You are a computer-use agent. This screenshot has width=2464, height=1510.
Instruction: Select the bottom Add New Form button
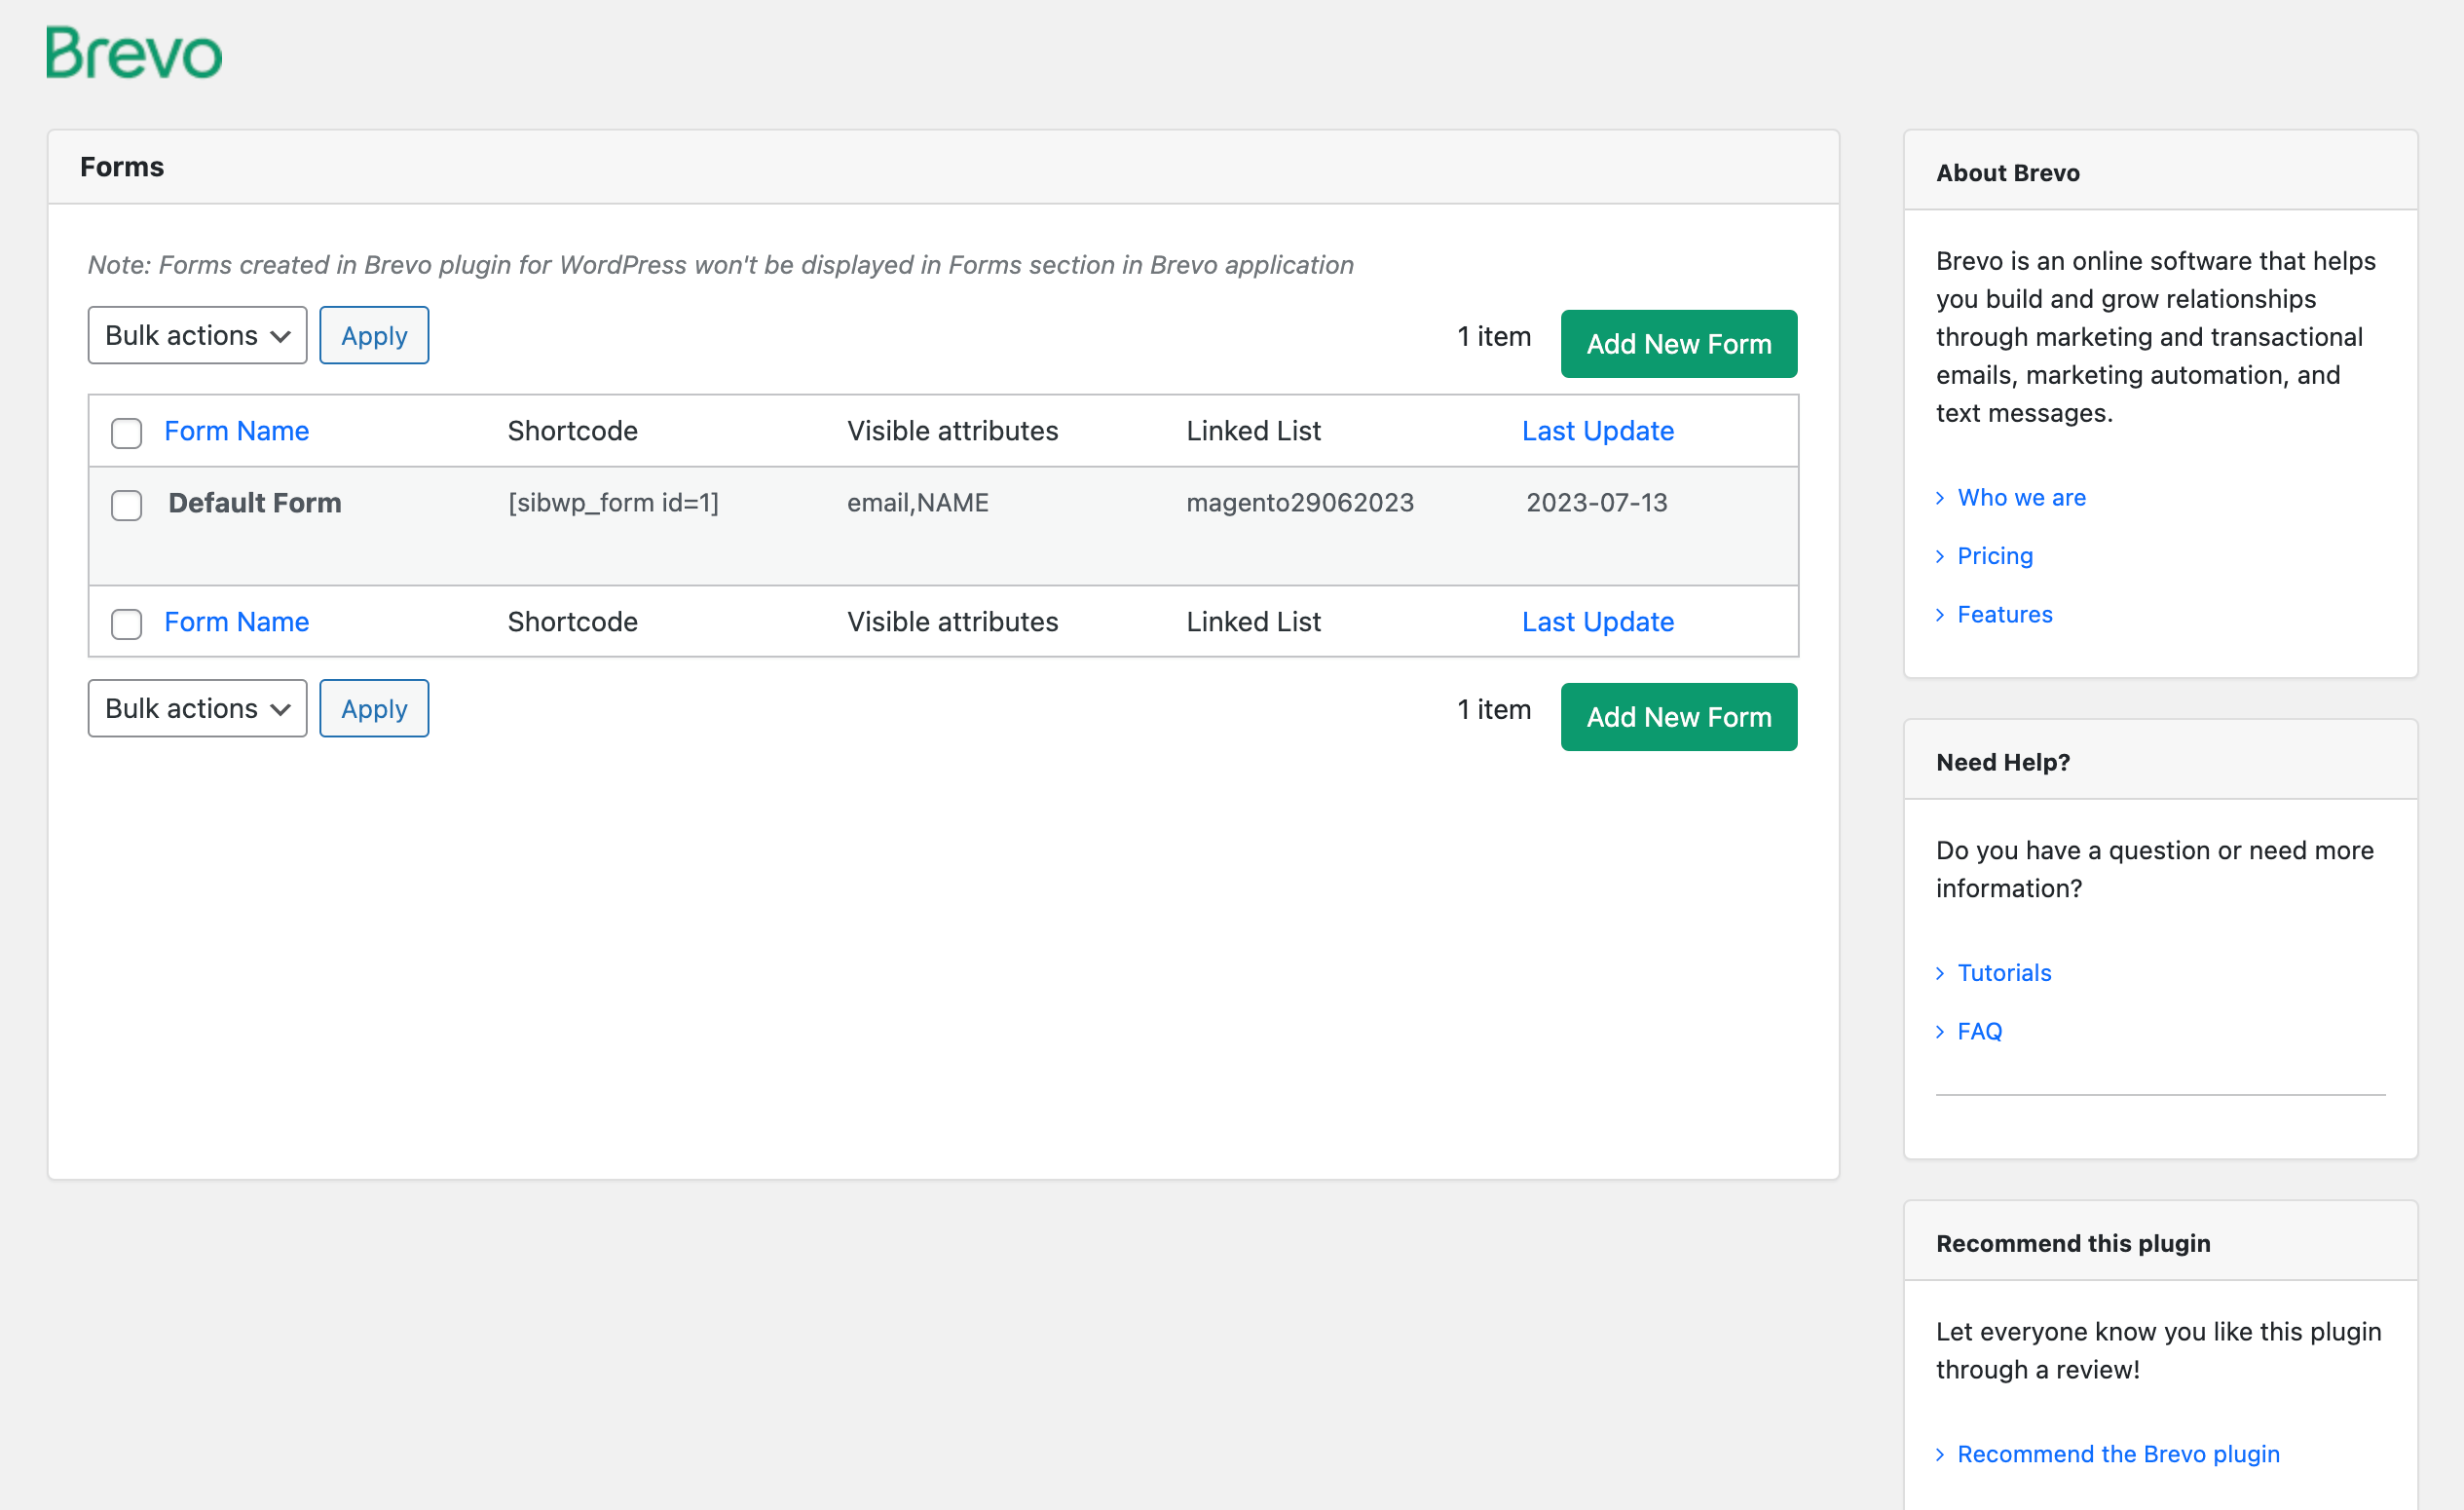1679,716
